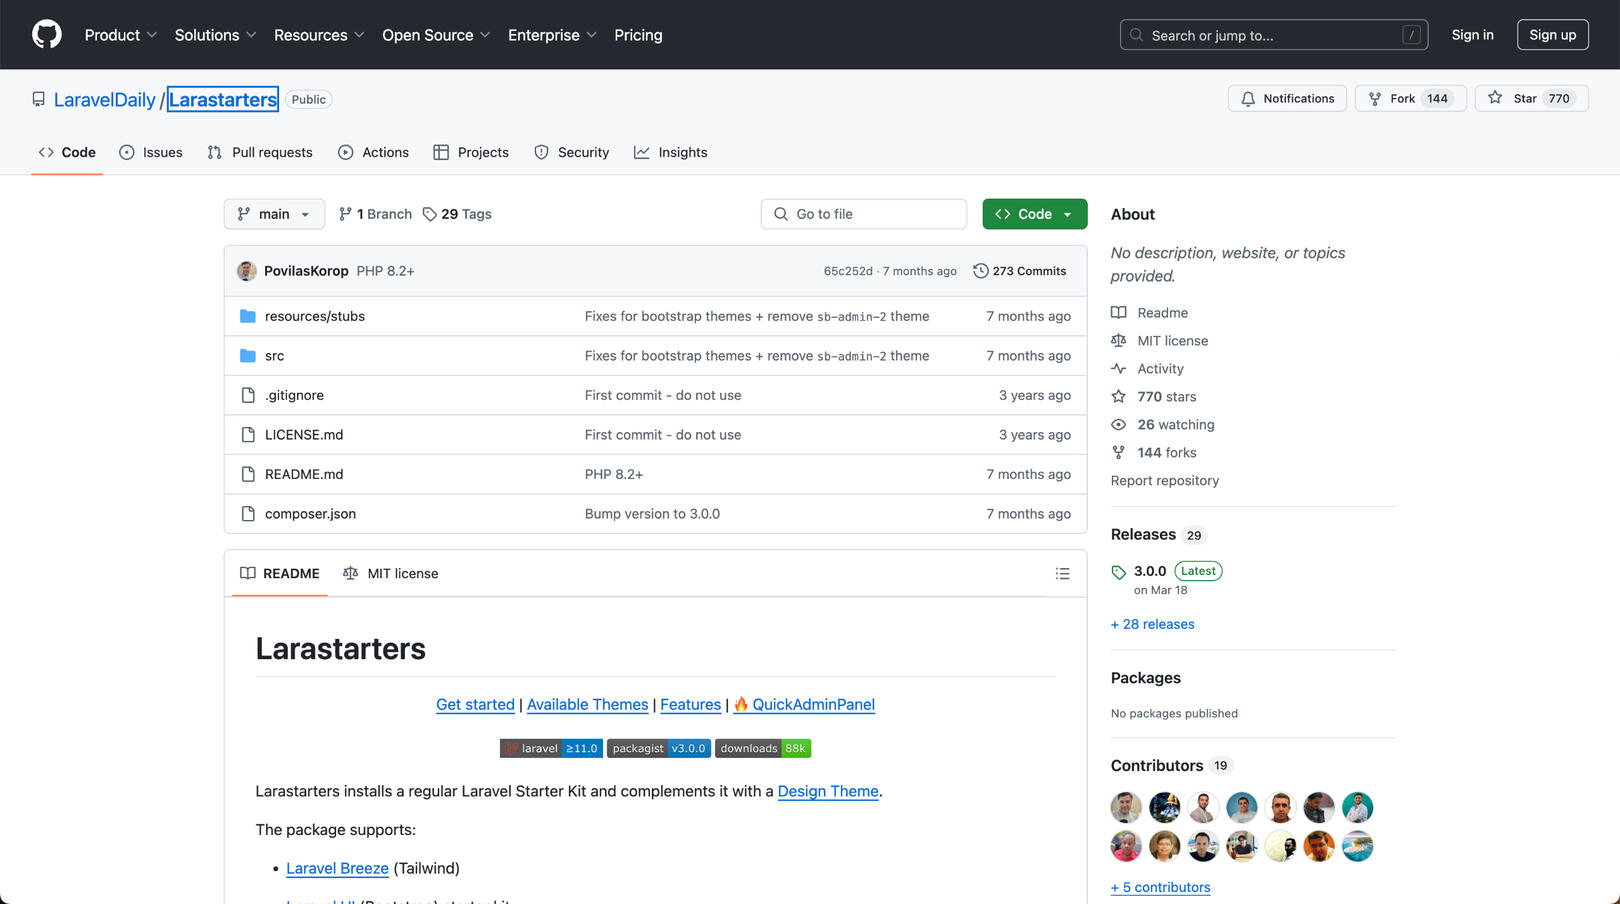Open the README outline list icon
The image size is (1620, 904).
pyautogui.click(x=1062, y=573)
